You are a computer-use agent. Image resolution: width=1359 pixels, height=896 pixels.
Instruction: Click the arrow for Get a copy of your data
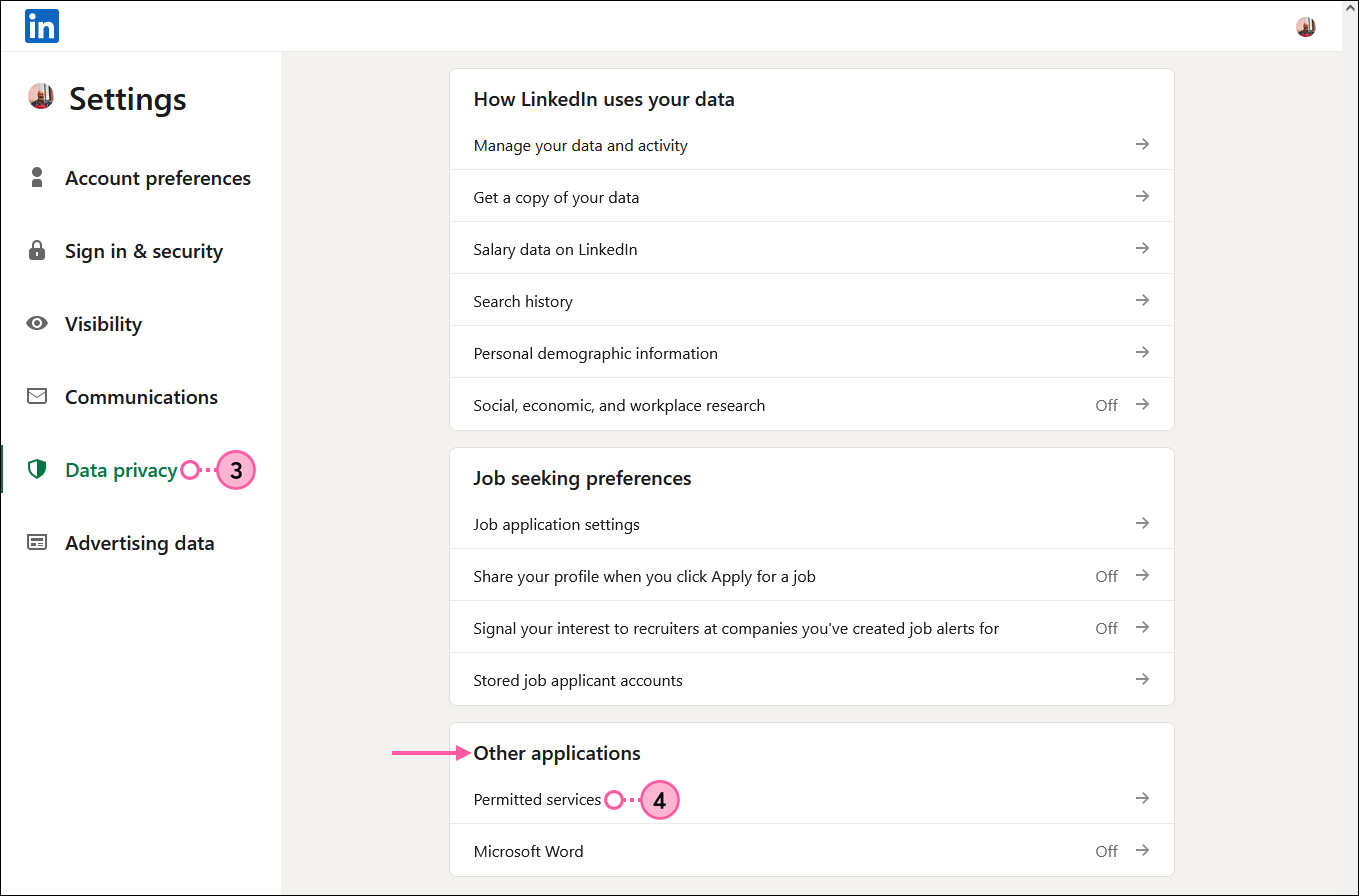[1142, 196]
